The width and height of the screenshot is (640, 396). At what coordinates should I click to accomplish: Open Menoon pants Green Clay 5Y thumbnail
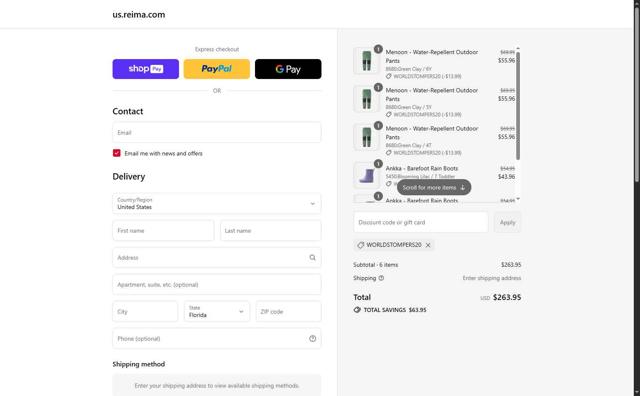point(366,99)
